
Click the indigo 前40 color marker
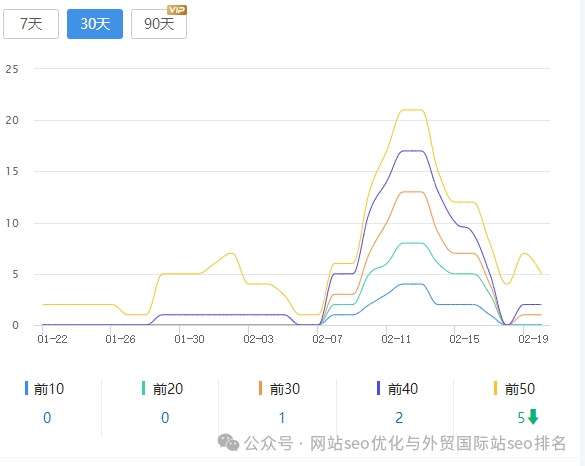coord(378,388)
